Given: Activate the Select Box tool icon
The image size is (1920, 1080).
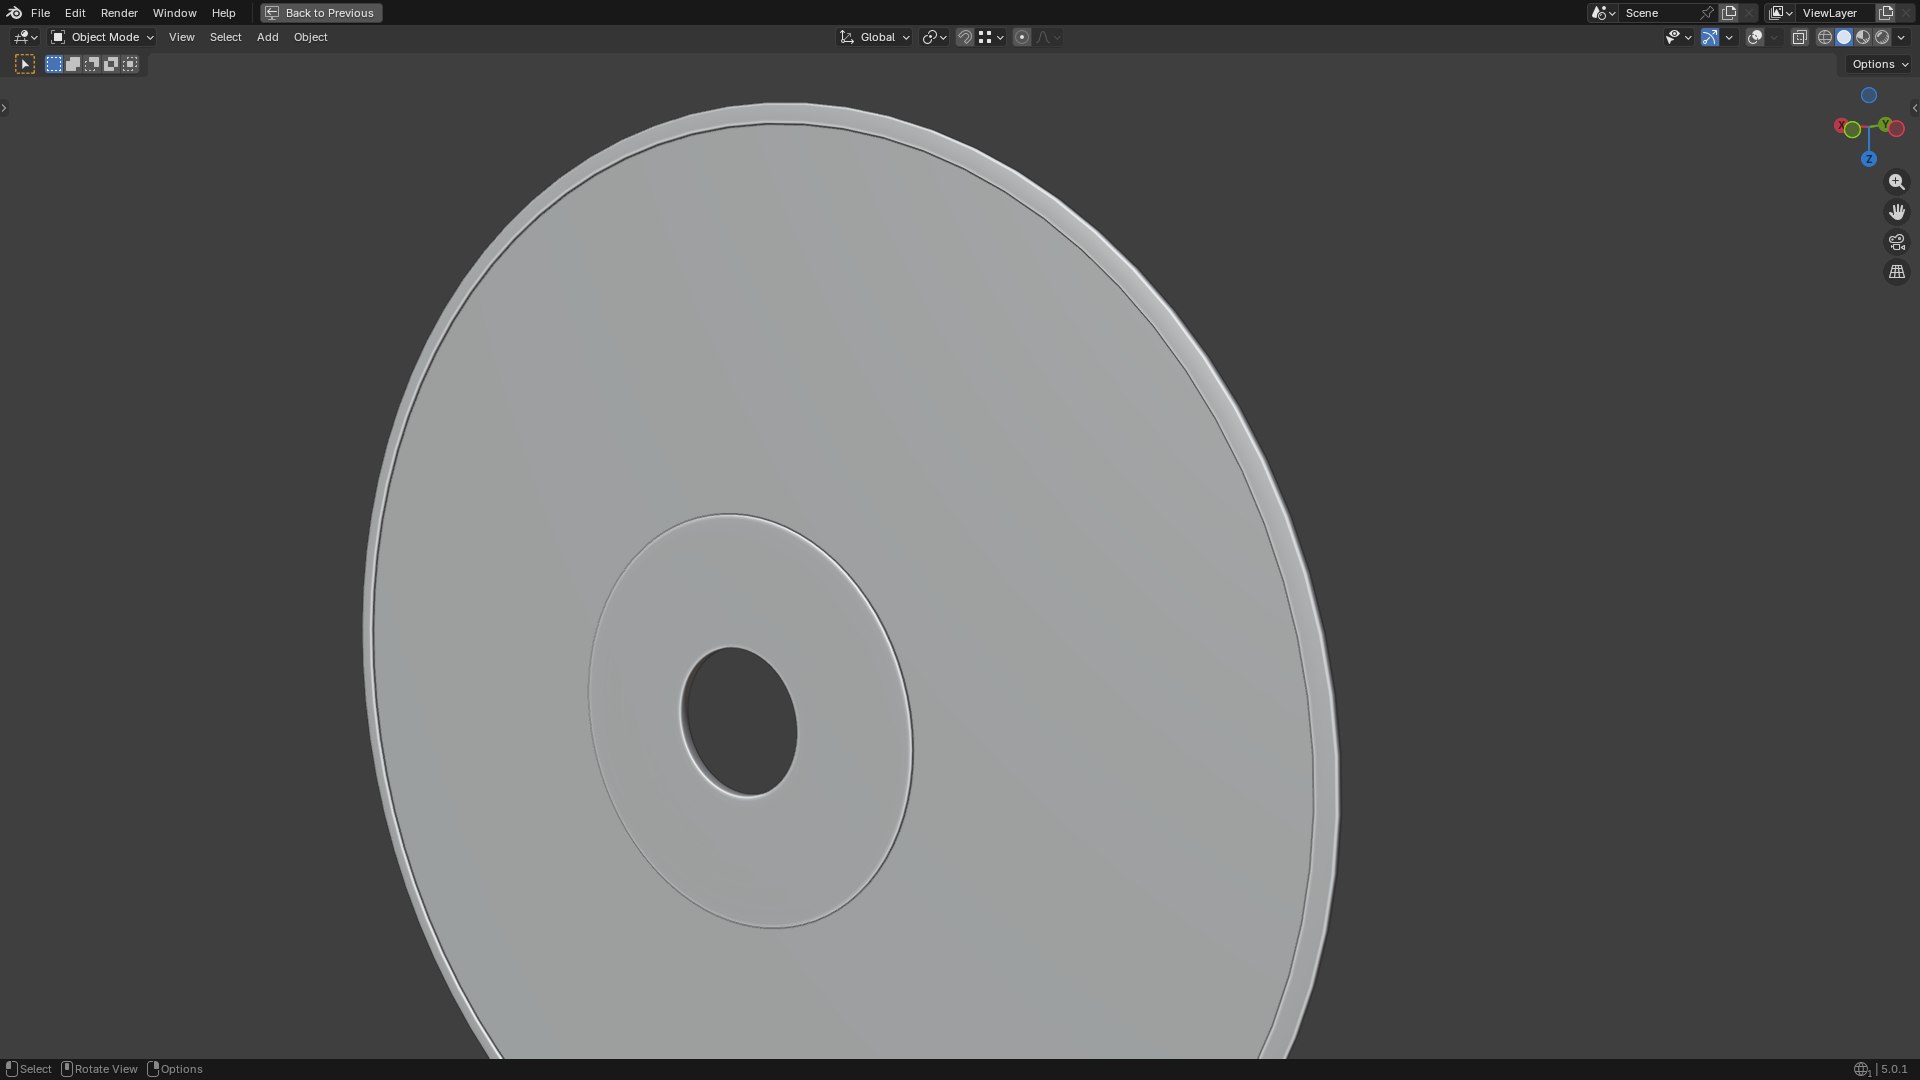Looking at the screenshot, I should pyautogui.click(x=25, y=64).
